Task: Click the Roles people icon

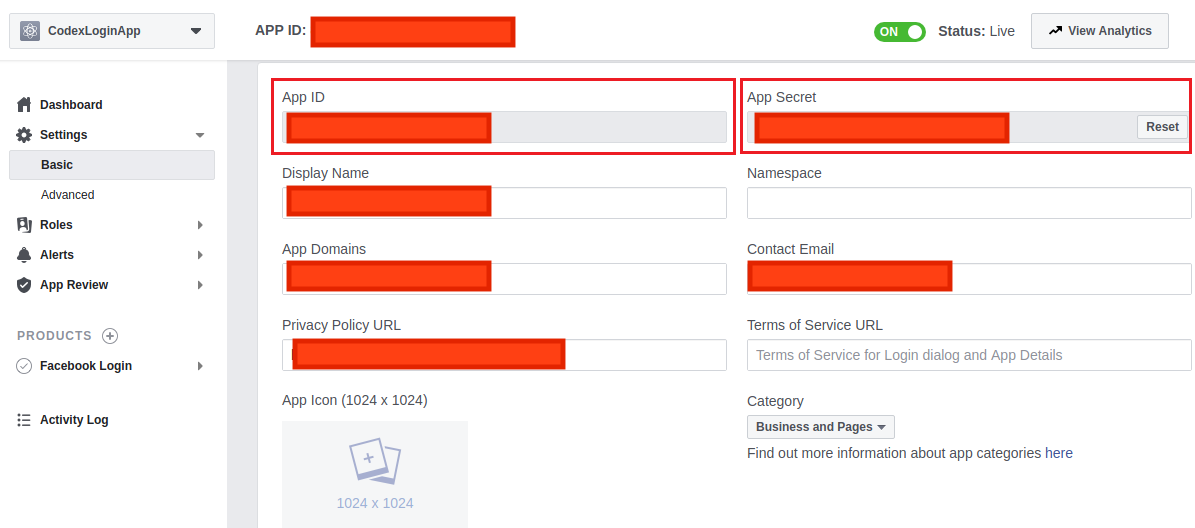Action: tap(24, 225)
